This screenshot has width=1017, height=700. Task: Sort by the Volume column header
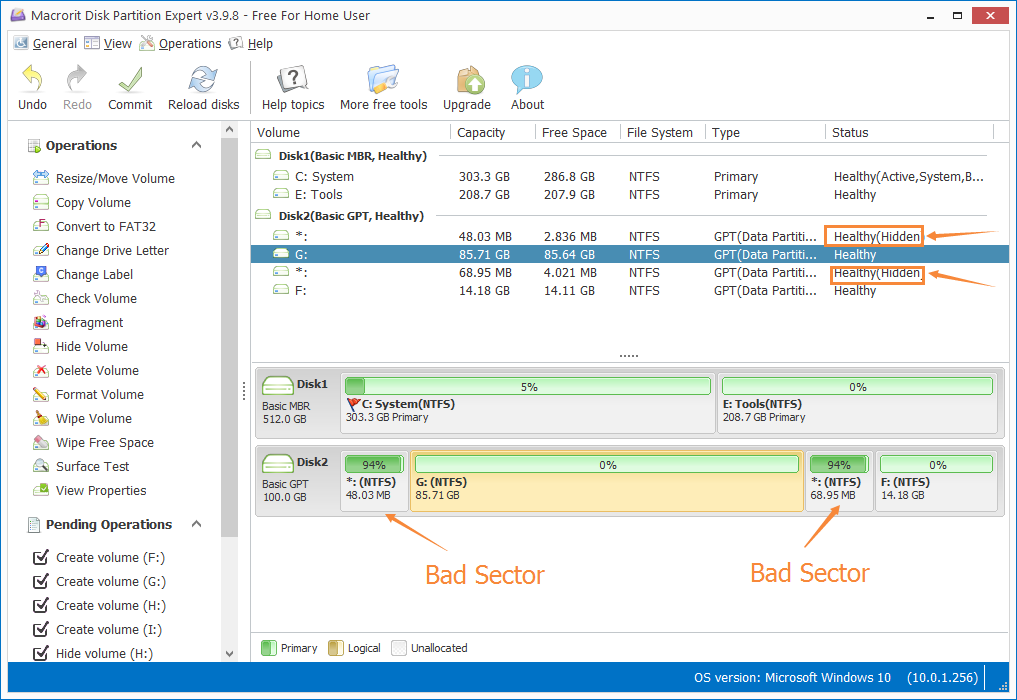pos(351,132)
